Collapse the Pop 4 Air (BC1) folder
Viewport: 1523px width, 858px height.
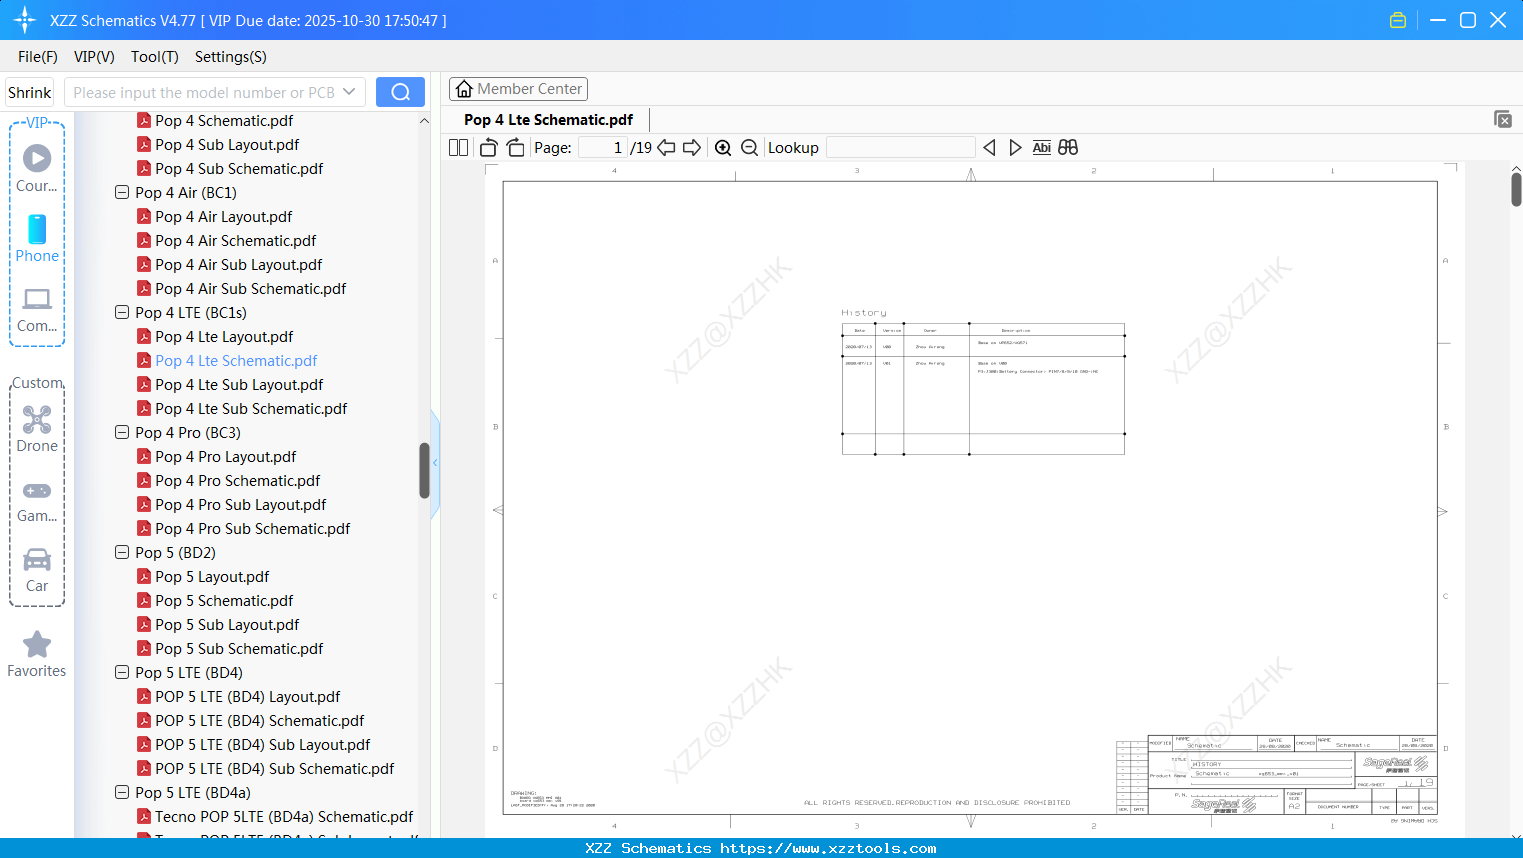(121, 192)
